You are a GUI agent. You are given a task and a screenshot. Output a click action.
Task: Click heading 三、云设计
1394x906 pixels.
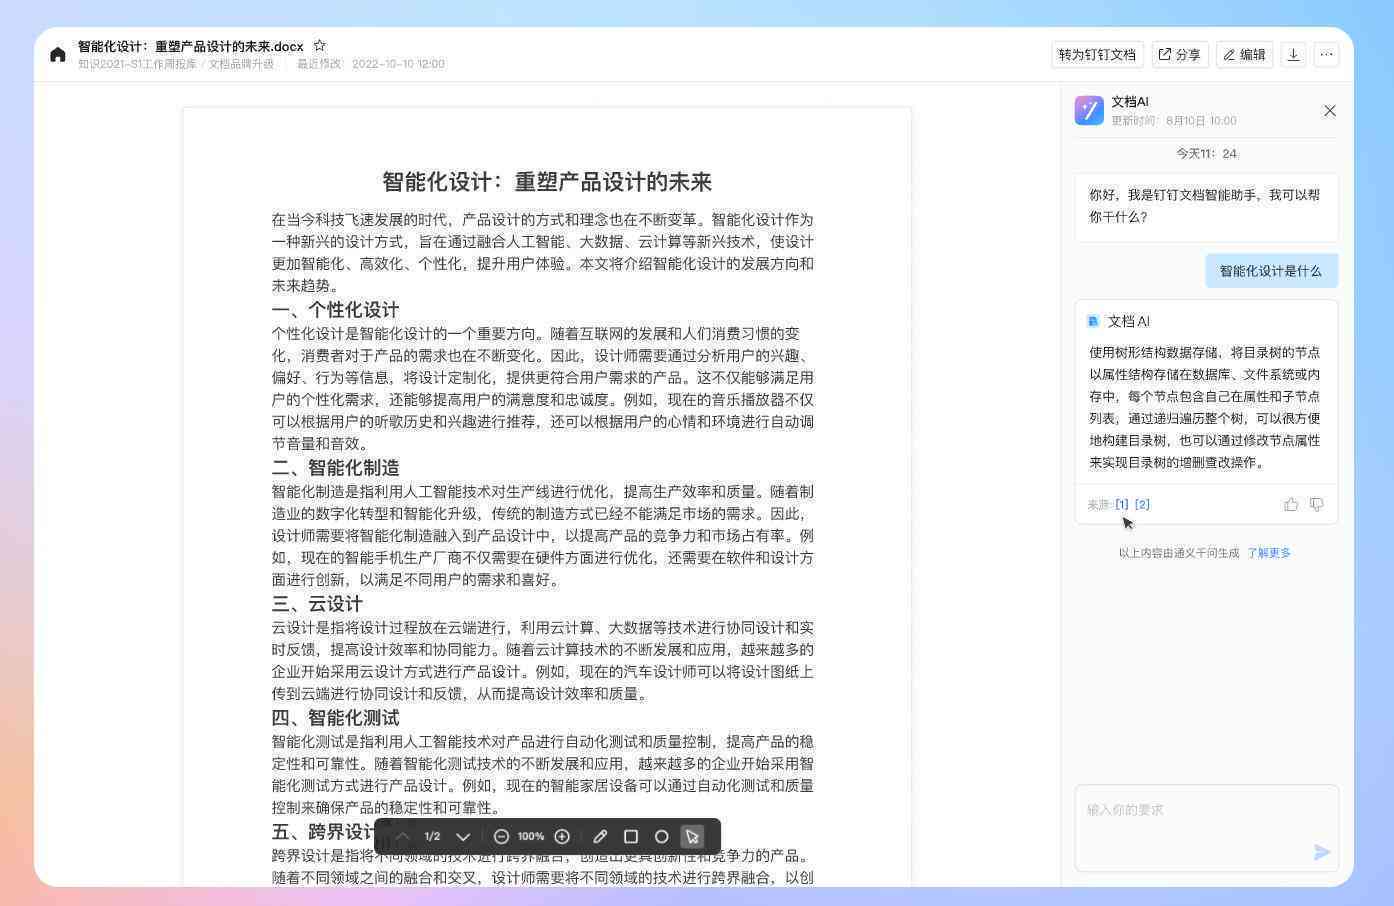click(317, 604)
